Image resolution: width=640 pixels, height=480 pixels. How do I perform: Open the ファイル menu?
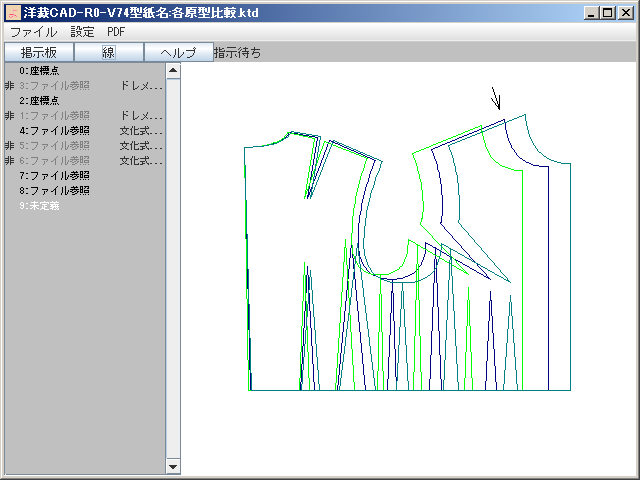point(33,32)
